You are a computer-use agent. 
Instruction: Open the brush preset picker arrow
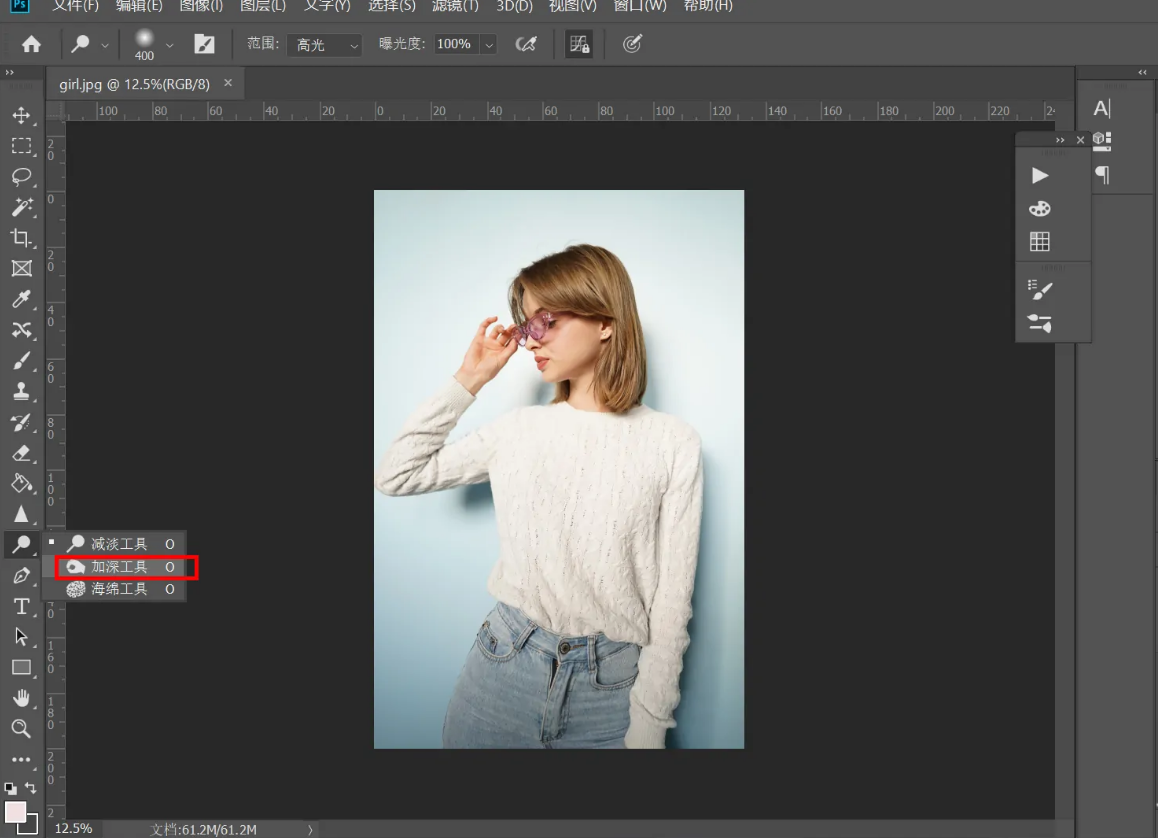(169, 45)
